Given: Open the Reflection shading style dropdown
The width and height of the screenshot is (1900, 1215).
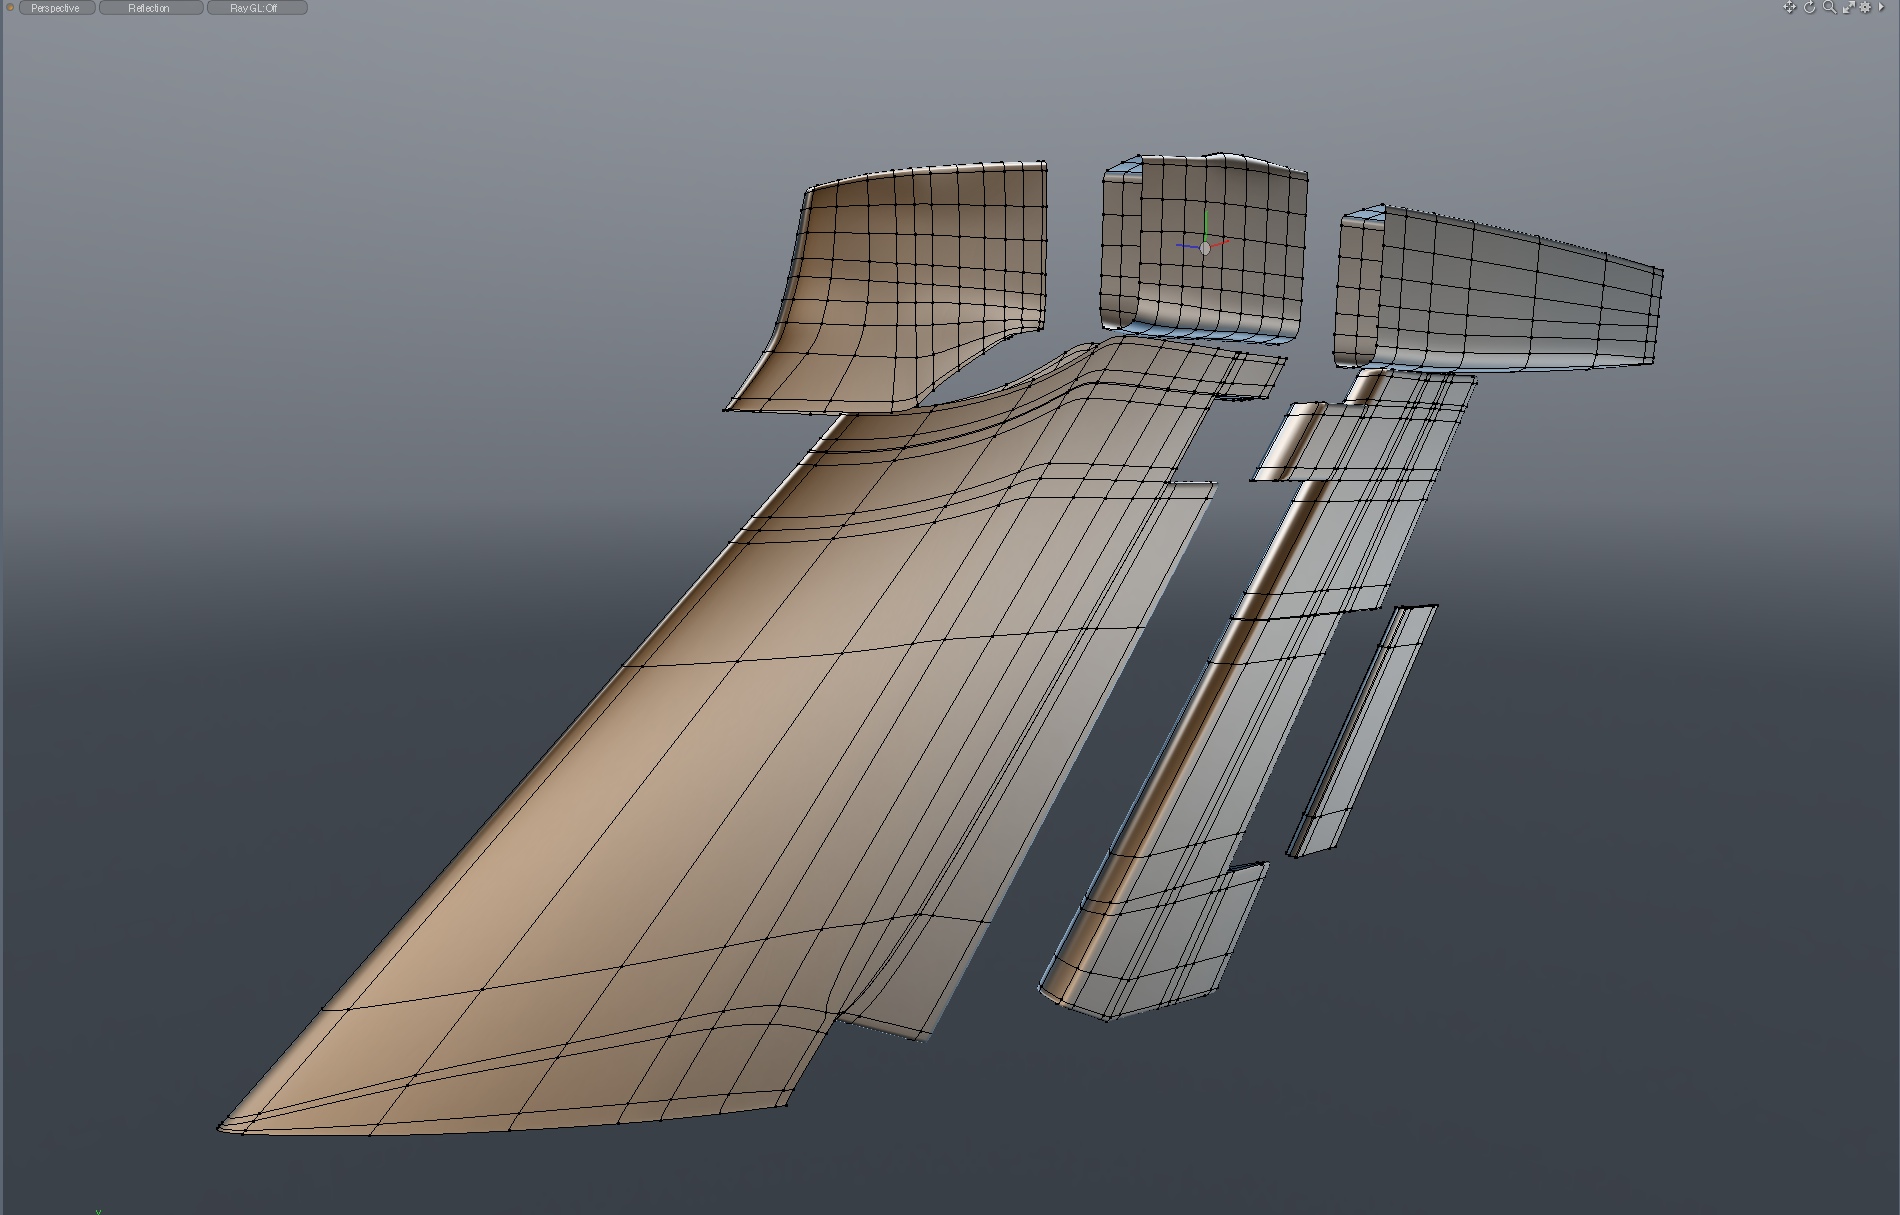Looking at the screenshot, I should pyautogui.click(x=150, y=8).
